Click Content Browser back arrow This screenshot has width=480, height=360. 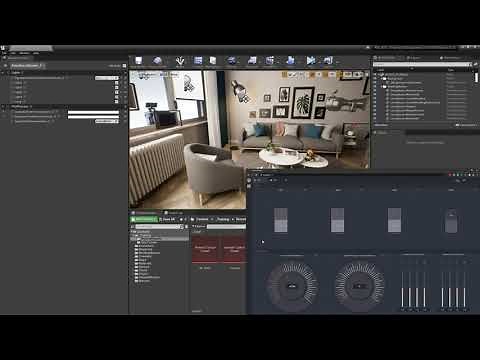[181, 219]
